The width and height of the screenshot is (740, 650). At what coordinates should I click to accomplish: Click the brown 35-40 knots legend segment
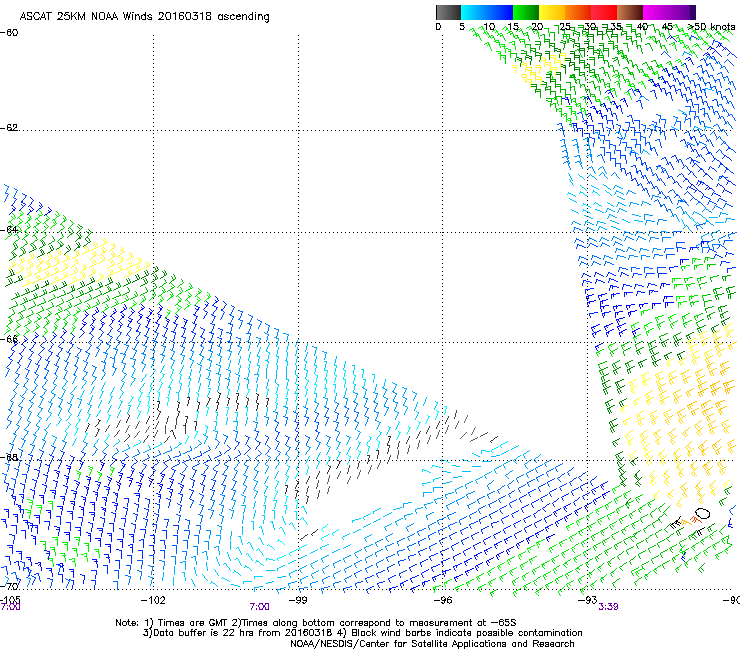tap(630, 12)
